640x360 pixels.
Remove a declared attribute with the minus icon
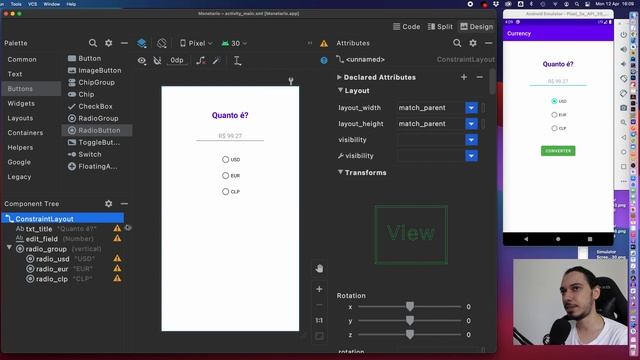click(x=480, y=77)
